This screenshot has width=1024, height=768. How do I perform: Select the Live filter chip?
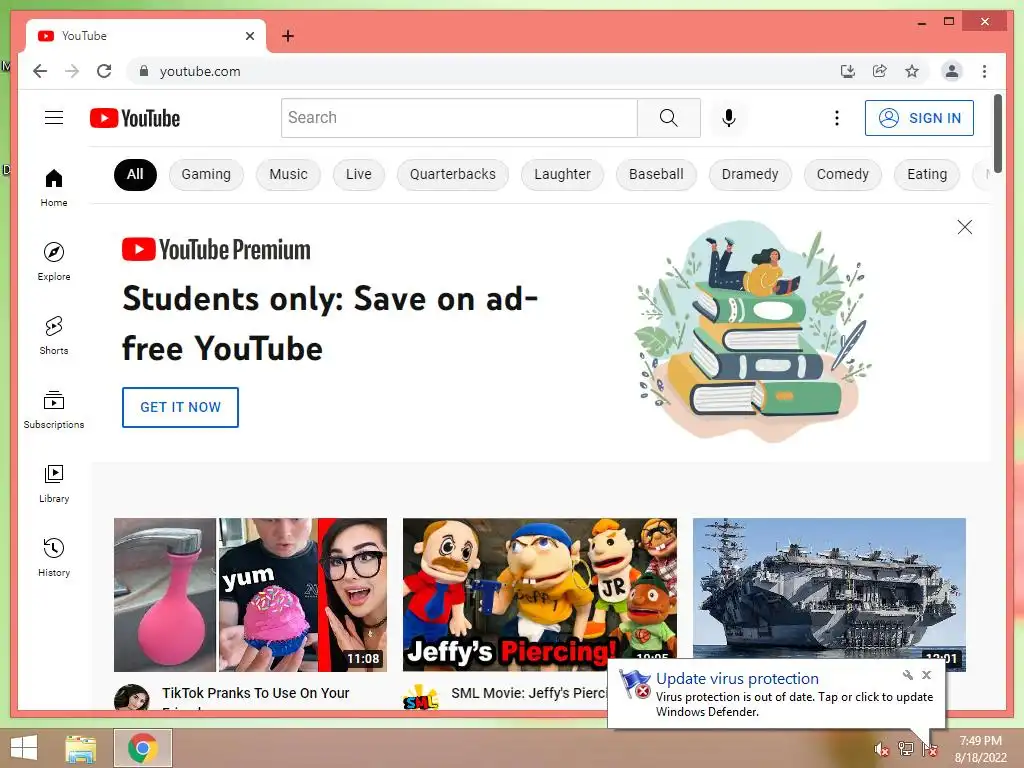359,174
